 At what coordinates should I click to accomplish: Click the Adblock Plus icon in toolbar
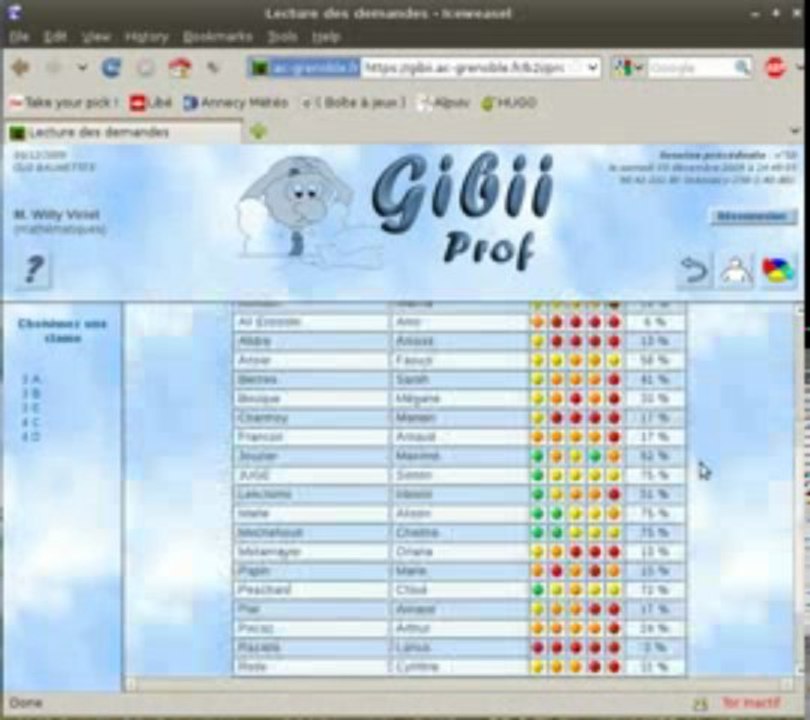[x=775, y=68]
